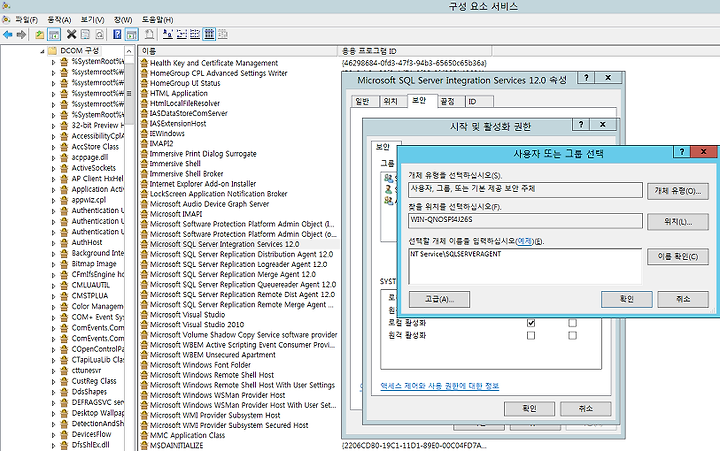Click the Back arrow toolbar icon
The height and width of the screenshot is (451, 720).
(x=8, y=34)
